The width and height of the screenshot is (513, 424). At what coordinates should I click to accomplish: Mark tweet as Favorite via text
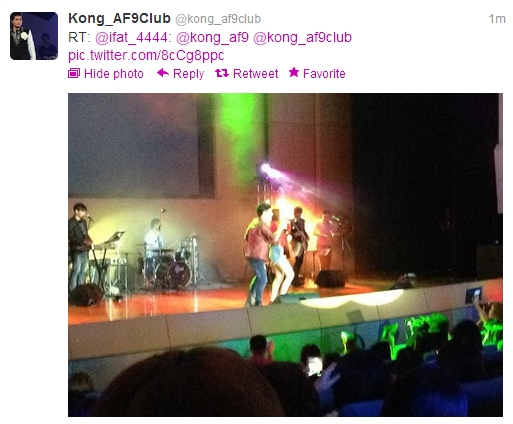[x=324, y=74]
